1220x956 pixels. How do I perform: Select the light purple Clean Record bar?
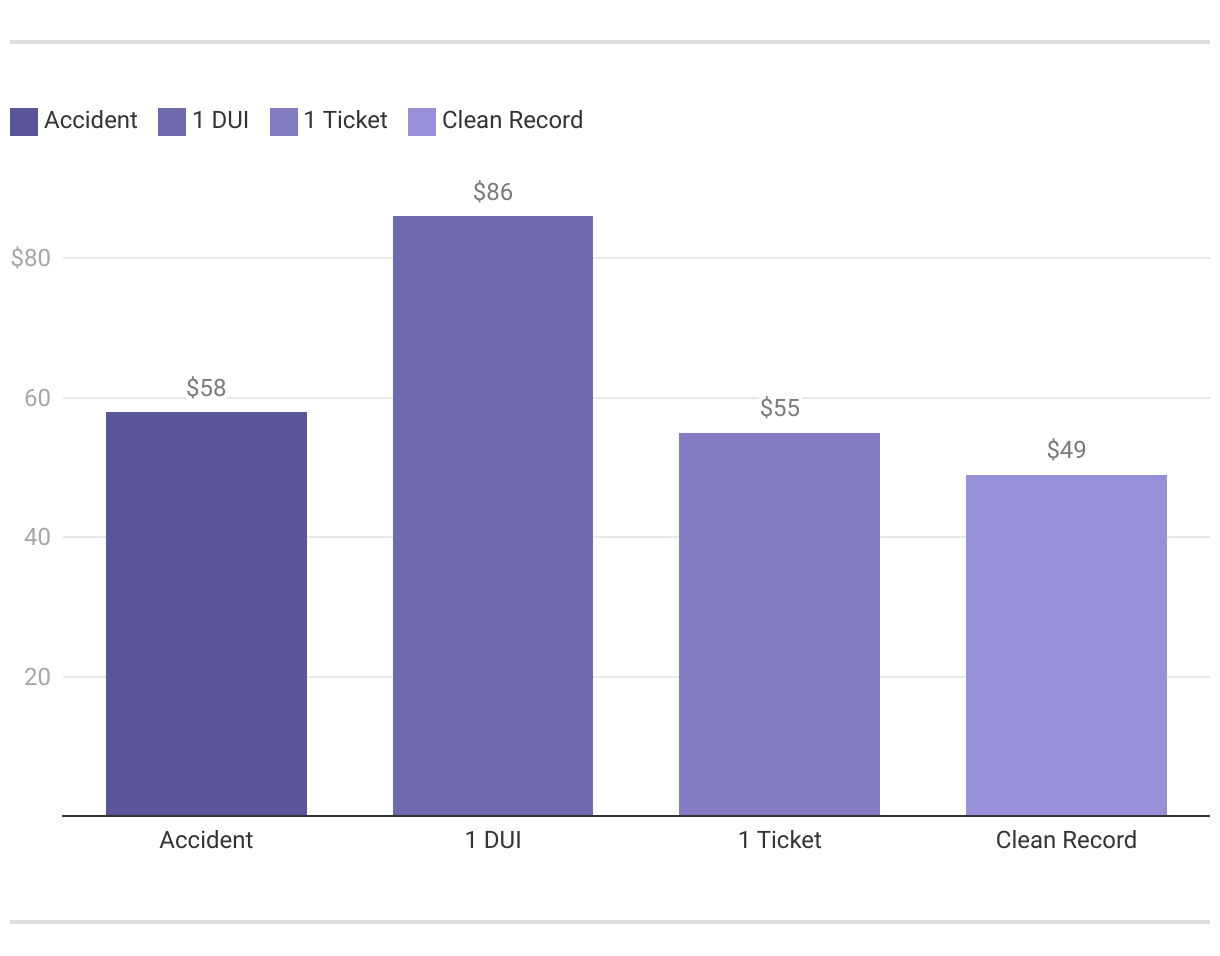[x=1066, y=645]
